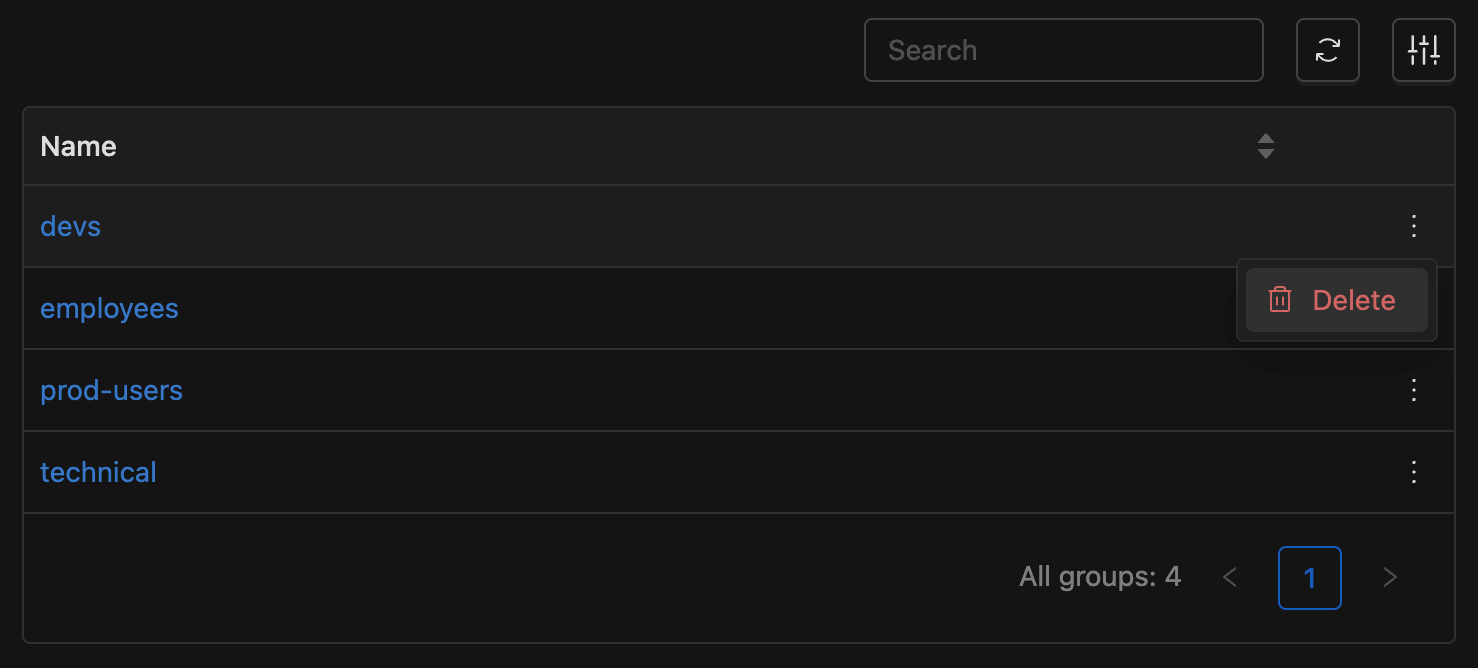Screen dimensions: 1478x668
Task: Go to next page with right chevron
Action: (x=1389, y=577)
